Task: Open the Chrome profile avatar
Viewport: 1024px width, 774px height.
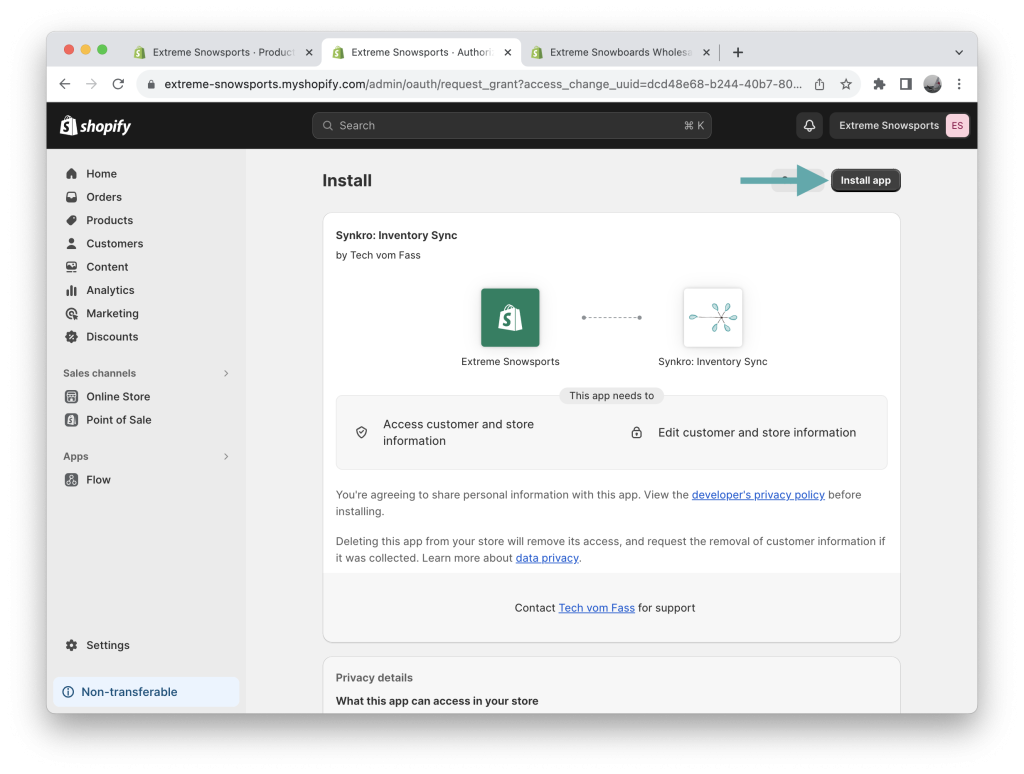Action: click(x=933, y=84)
